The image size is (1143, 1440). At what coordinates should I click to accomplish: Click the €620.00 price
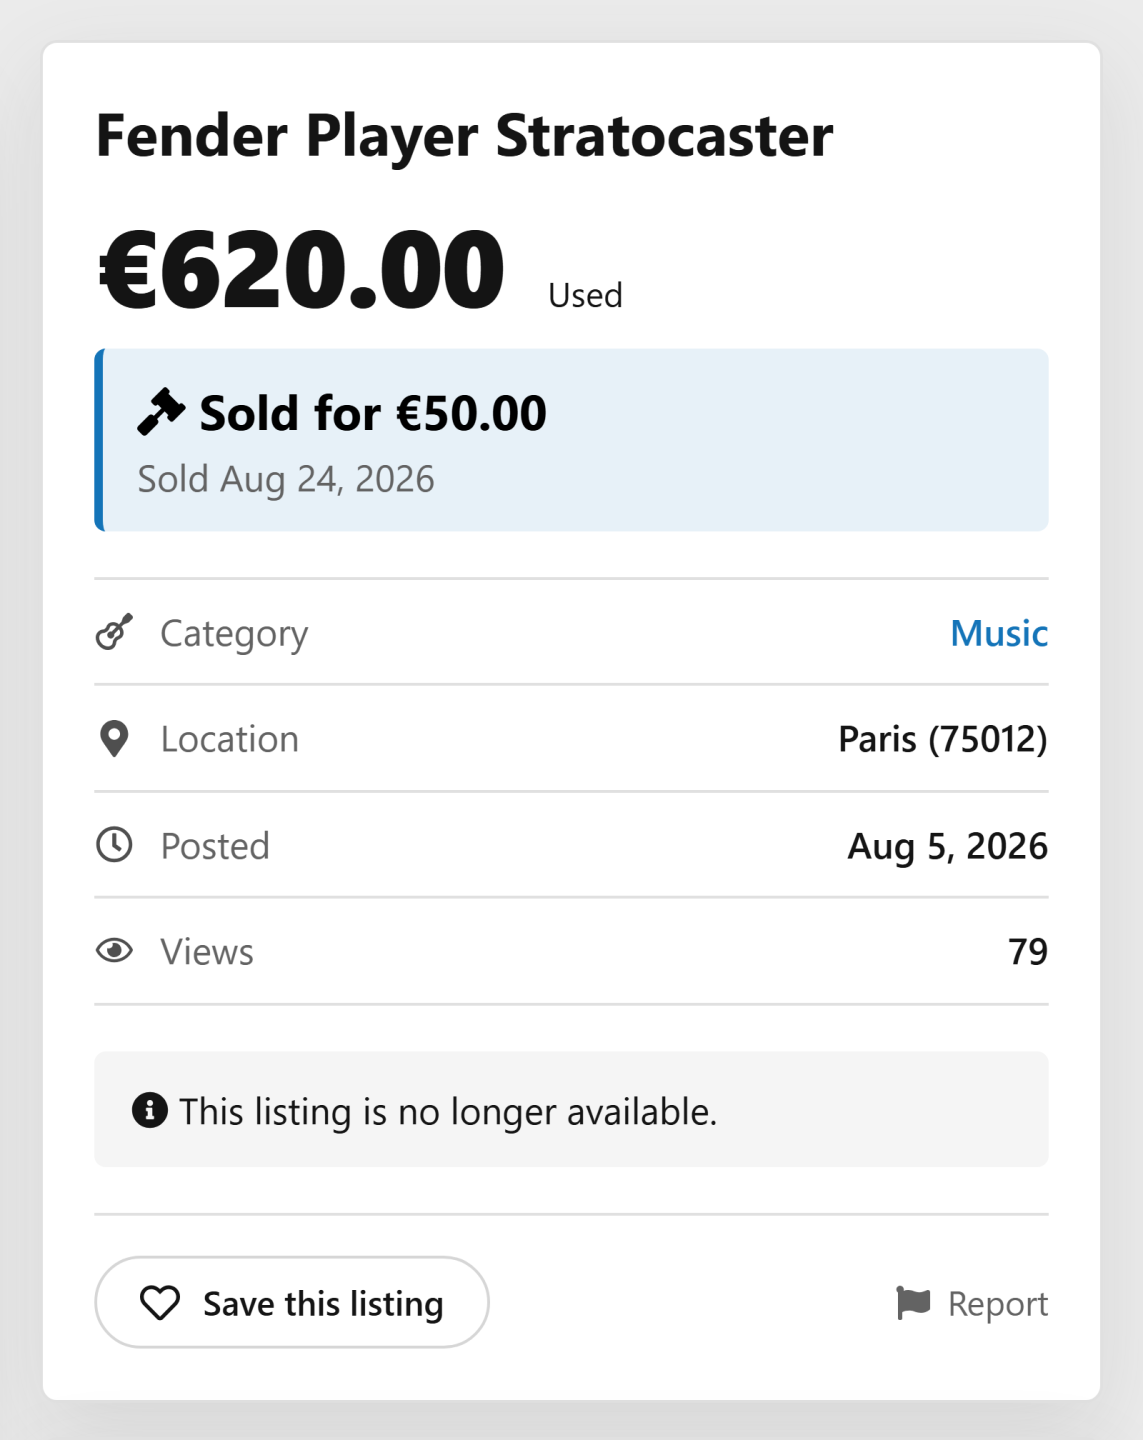pyautogui.click(x=302, y=270)
